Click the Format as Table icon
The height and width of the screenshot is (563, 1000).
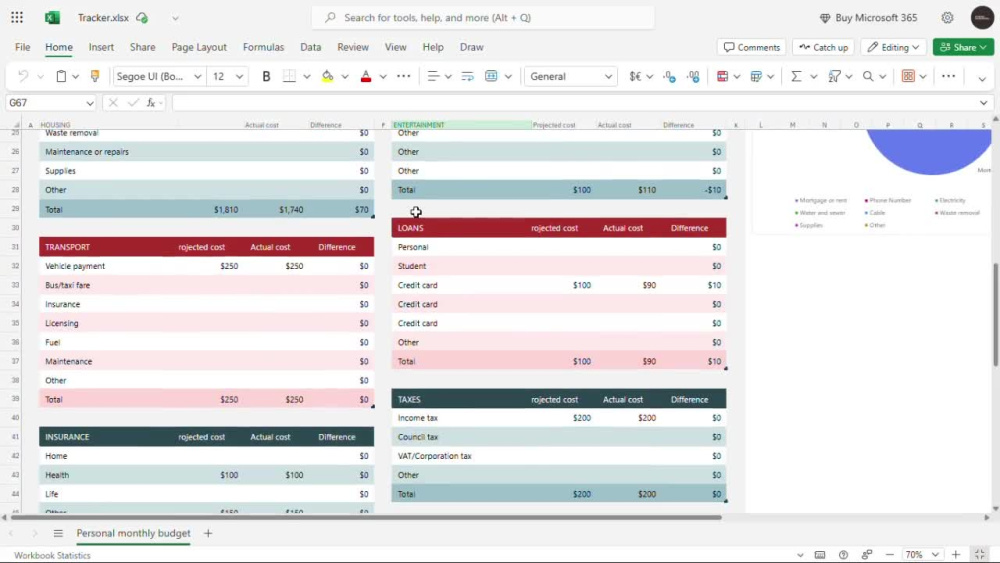756,77
